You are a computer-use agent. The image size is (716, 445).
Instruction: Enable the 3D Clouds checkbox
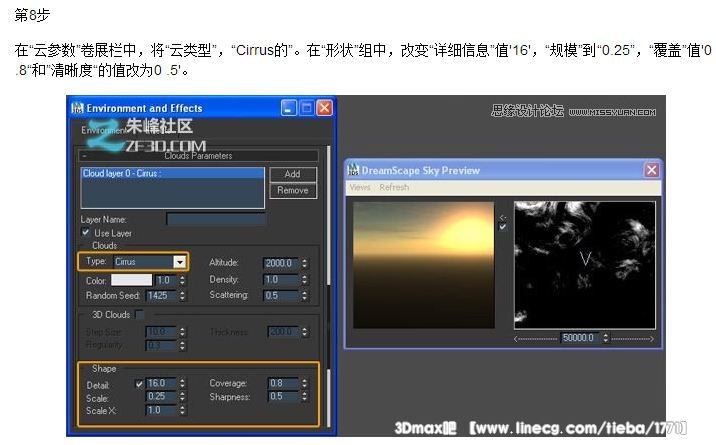coord(140,314)
